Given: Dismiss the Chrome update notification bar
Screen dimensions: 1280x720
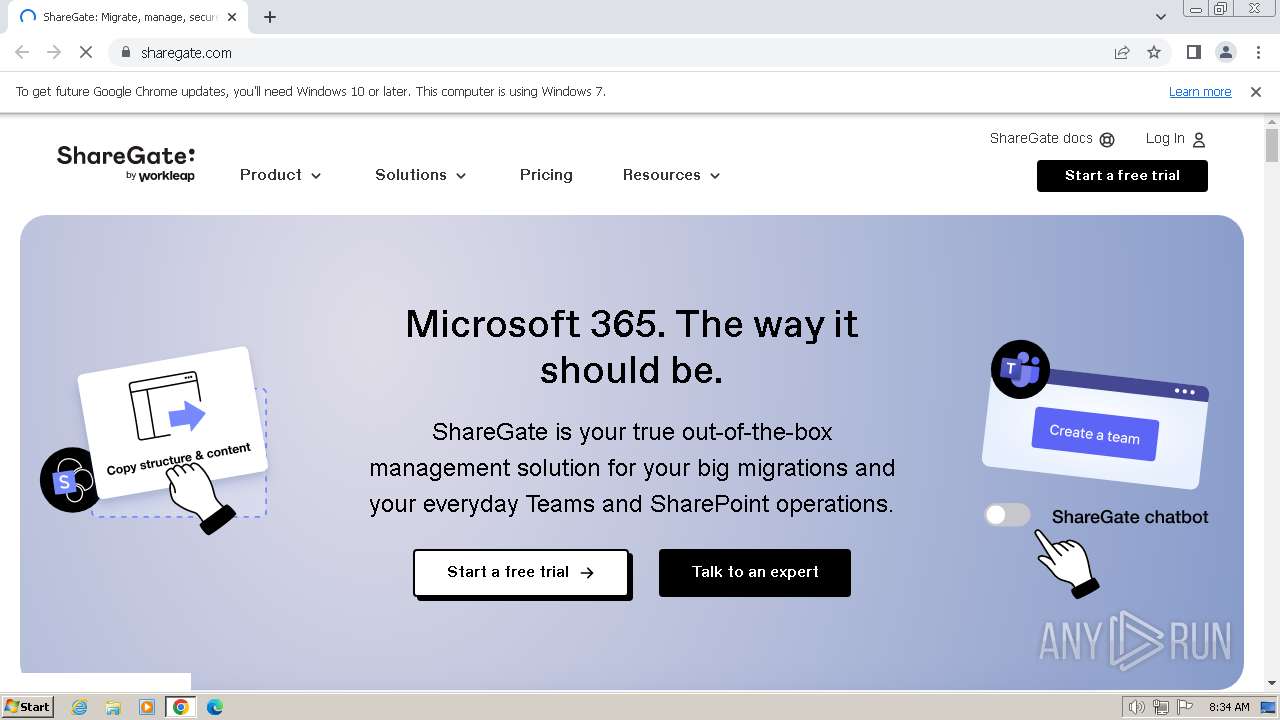Looking at the screenshot, I should (1256, 91).
